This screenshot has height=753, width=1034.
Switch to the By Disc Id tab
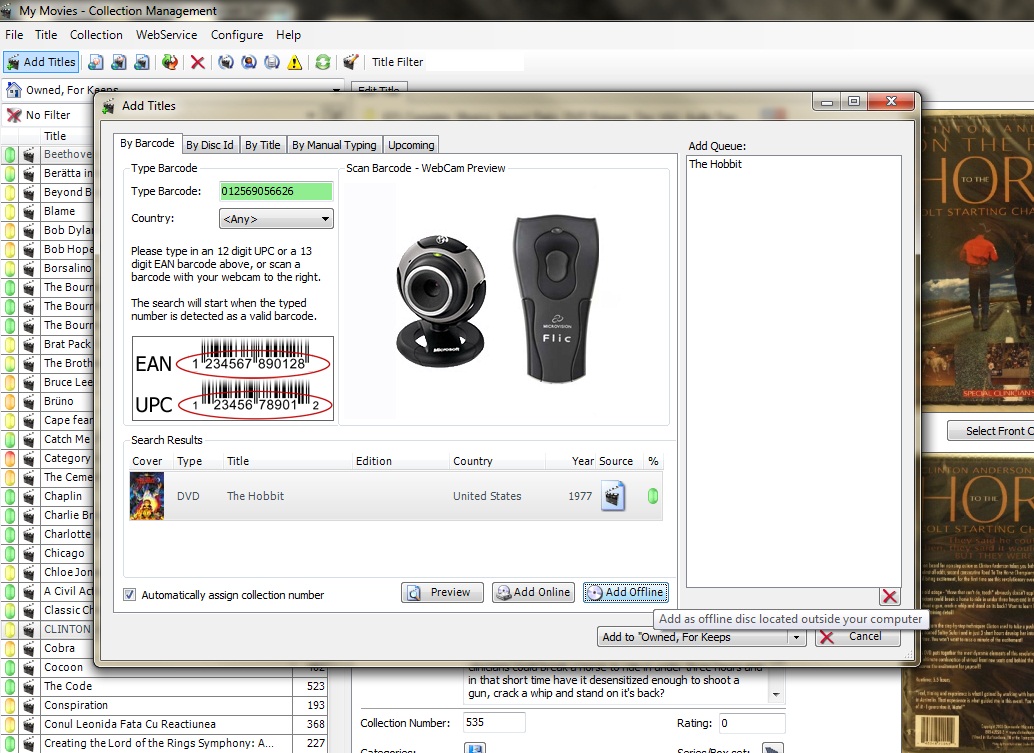coord(210,145)
